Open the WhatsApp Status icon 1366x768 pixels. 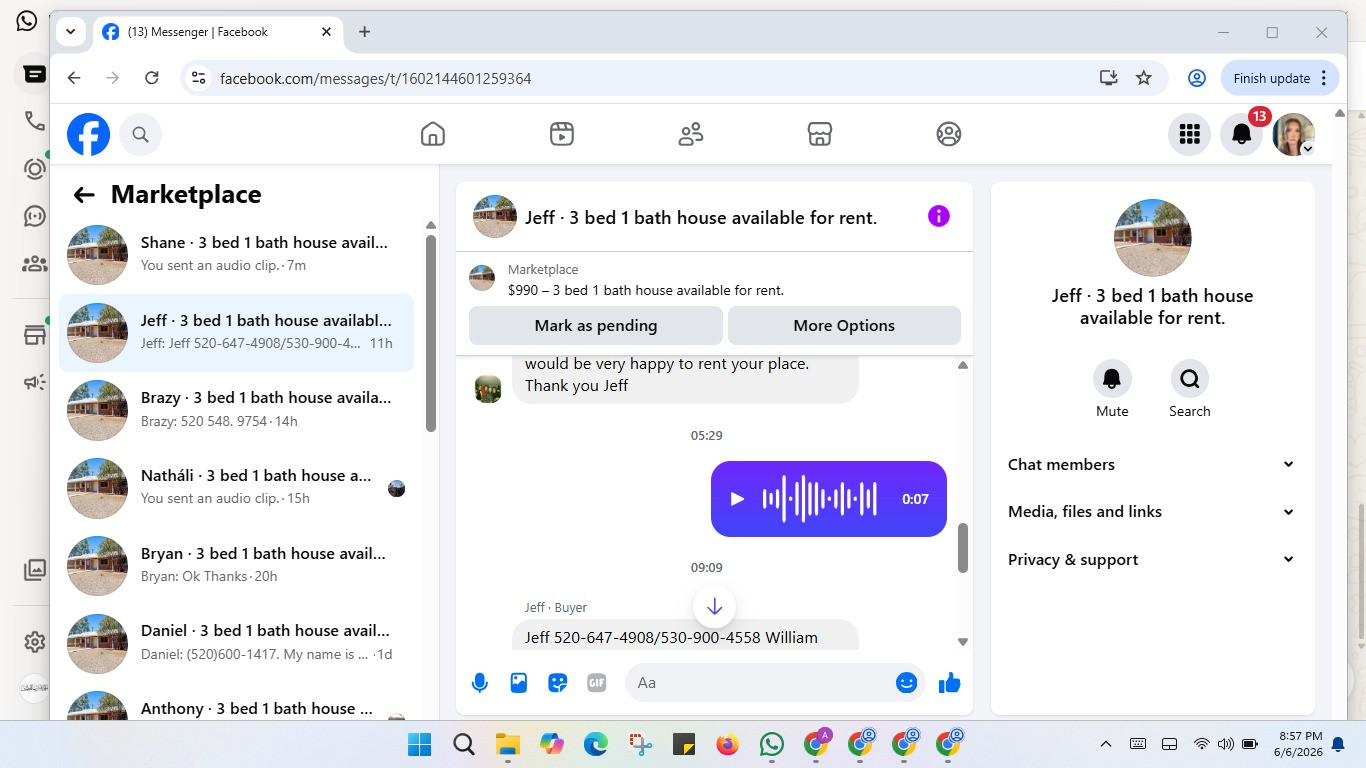[x=34, y=169]
